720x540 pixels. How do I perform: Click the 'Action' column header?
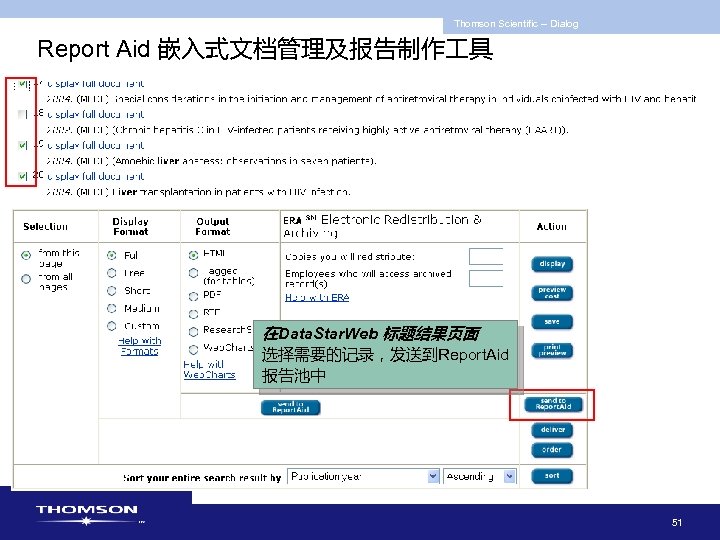(x=551, y=226)
